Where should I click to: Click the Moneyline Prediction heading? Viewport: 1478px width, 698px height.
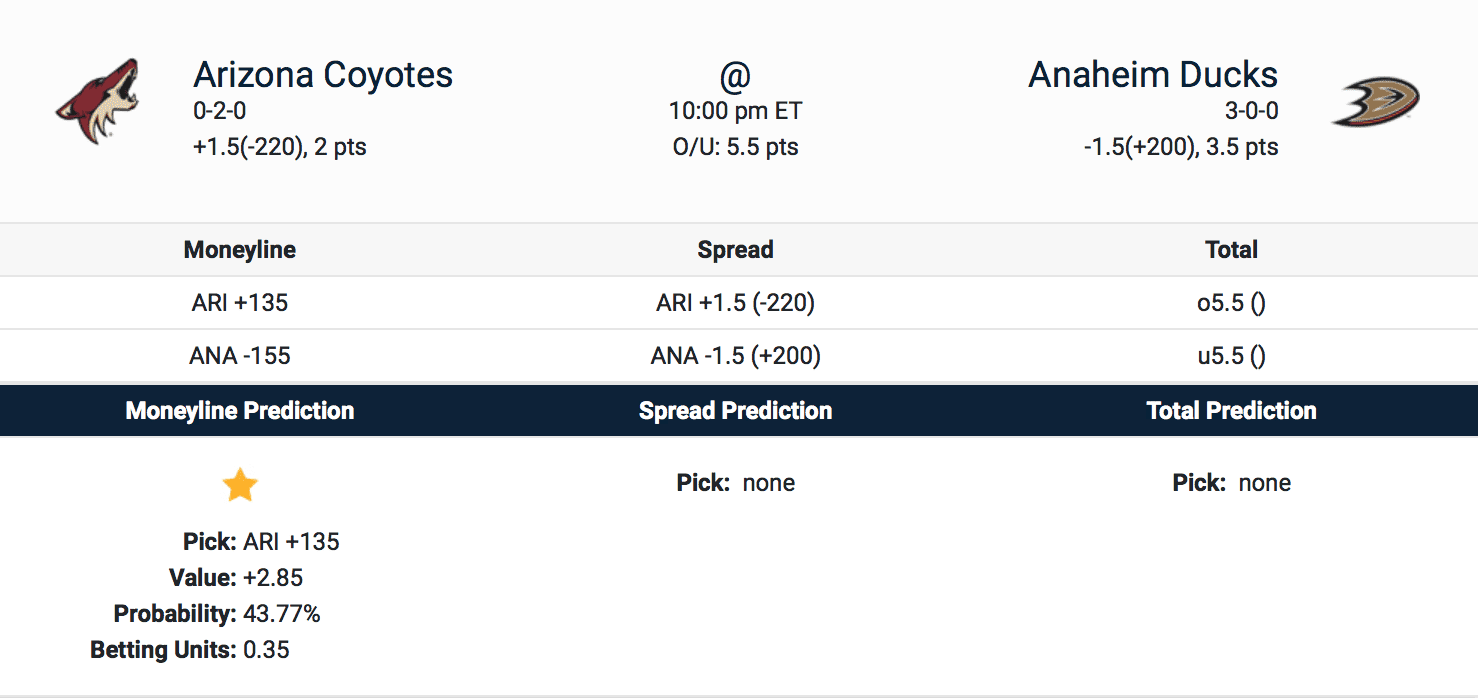[240, 411]
